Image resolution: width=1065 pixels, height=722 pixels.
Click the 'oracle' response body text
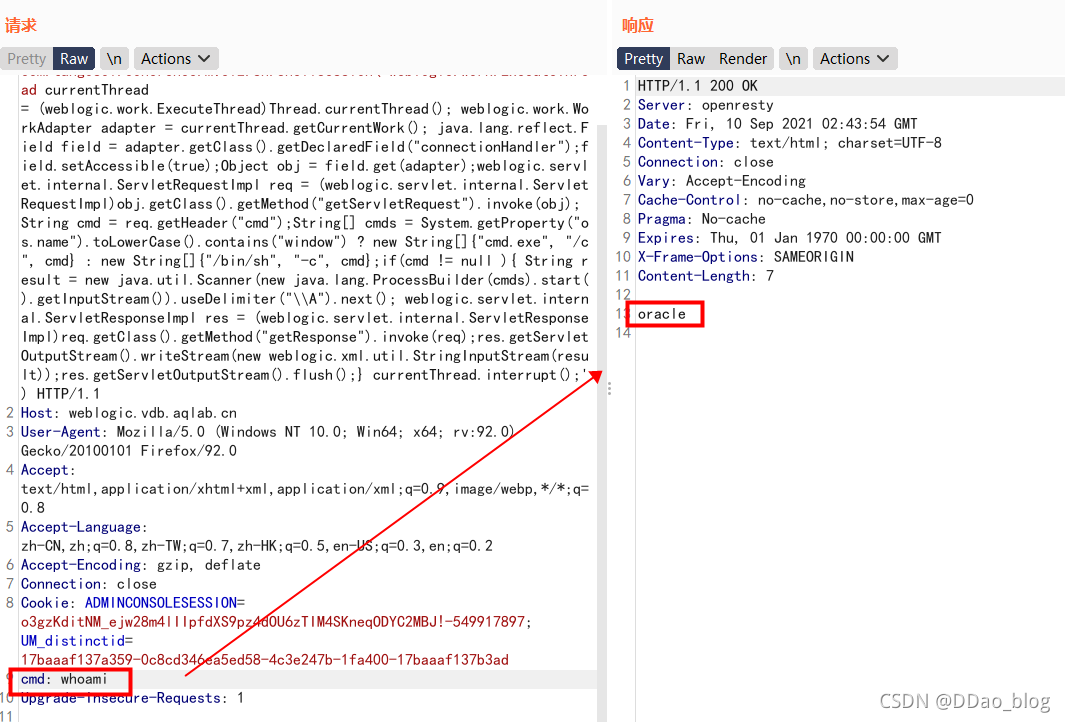point(662,314)
